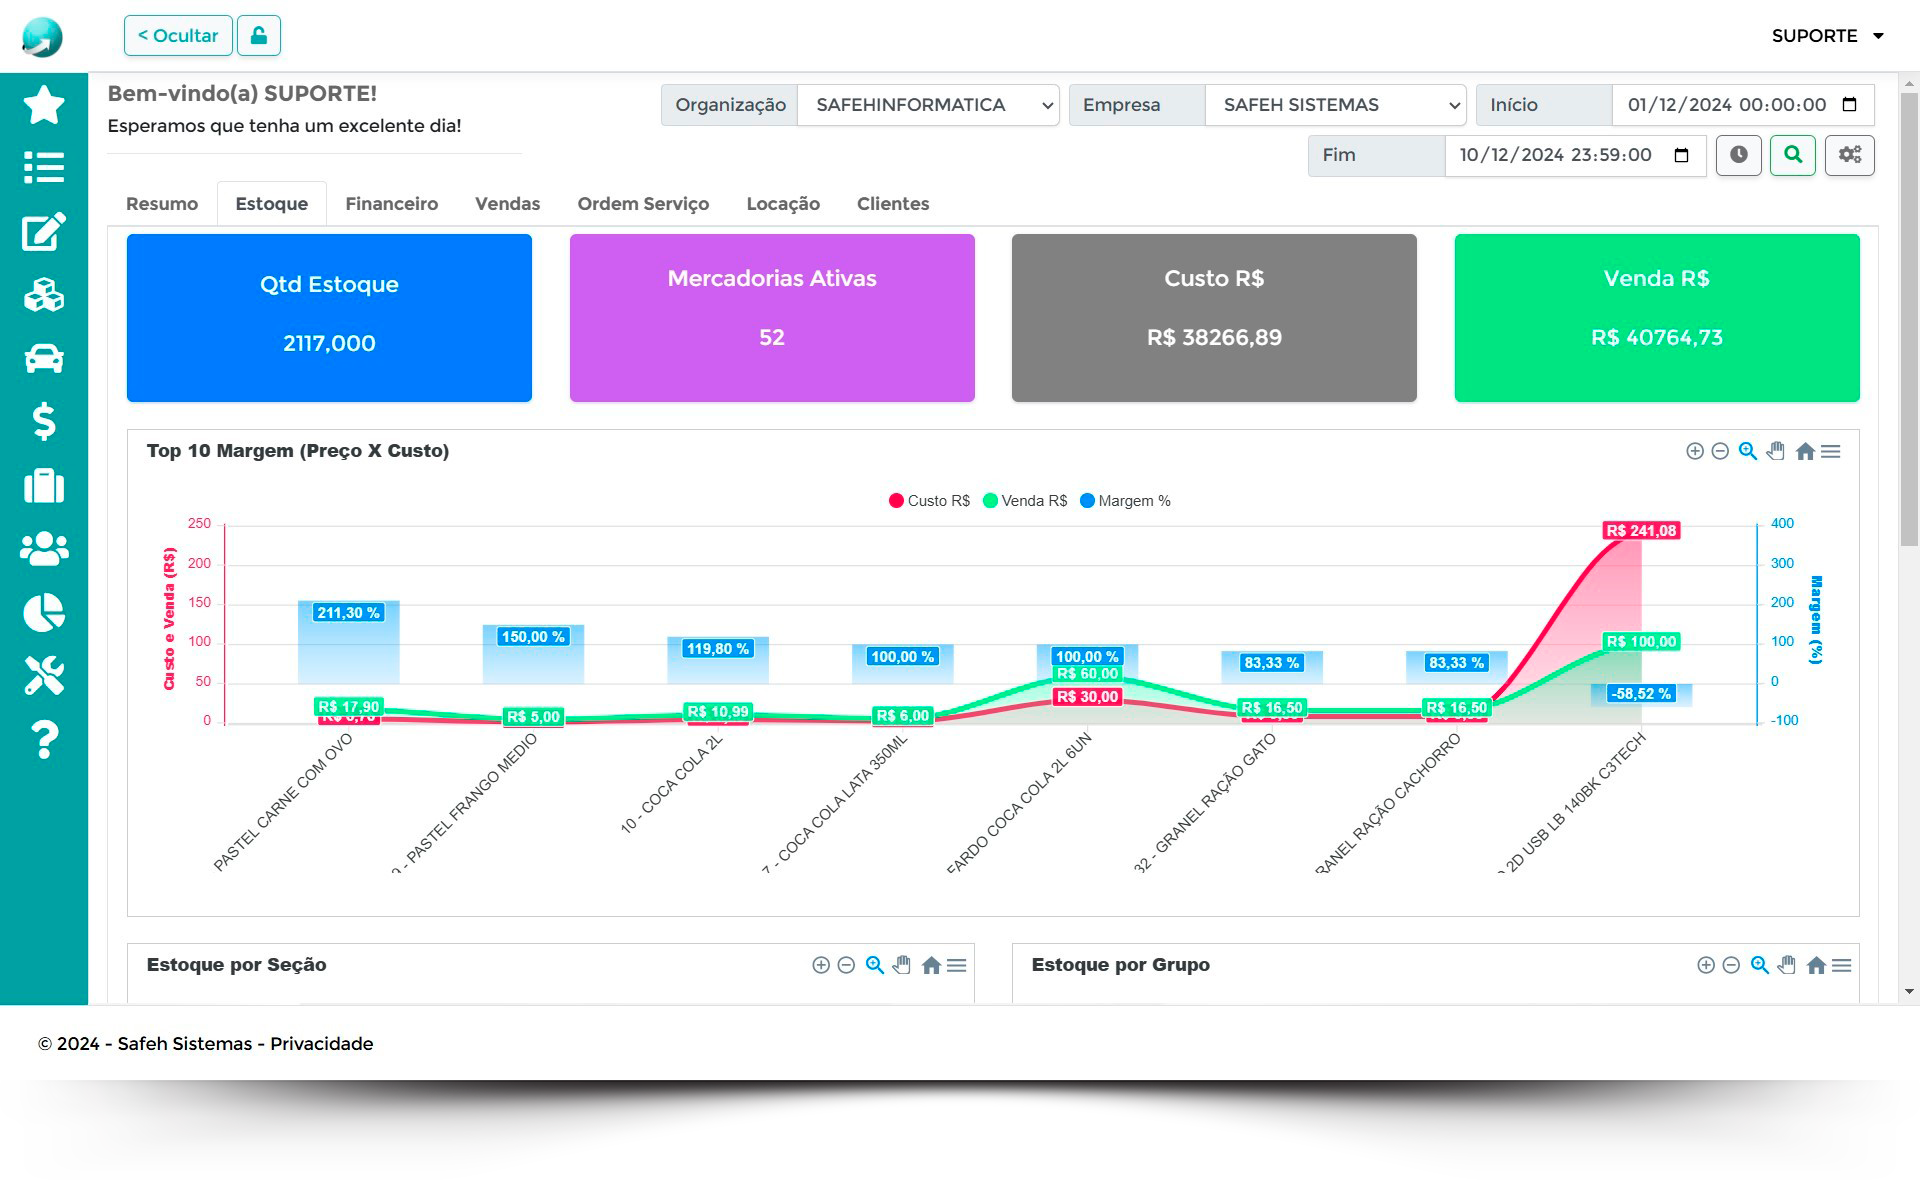Click the 150,00 % margin label
Screen dimensions: 1920x1180
pos(533,637)
